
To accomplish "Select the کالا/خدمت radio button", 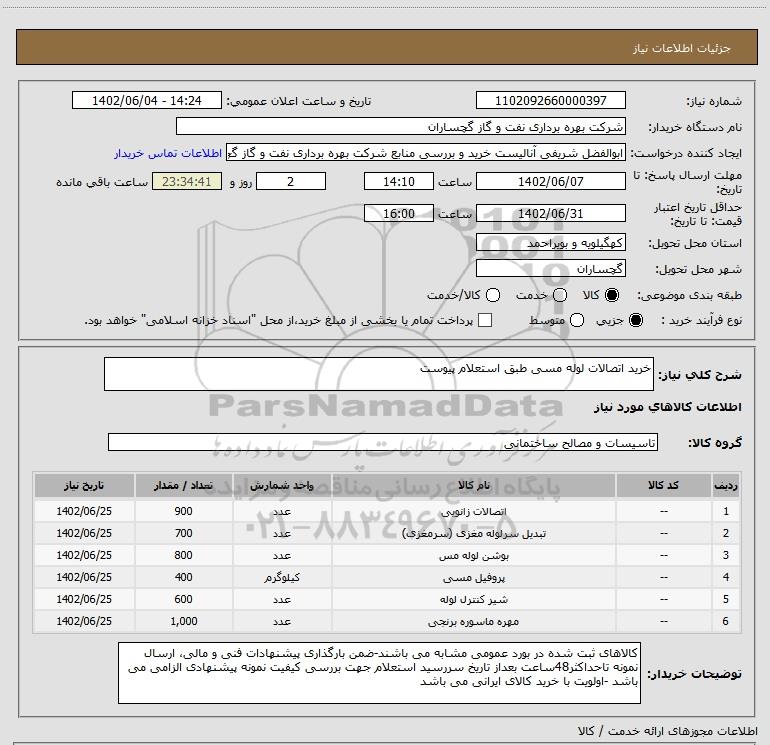I will click(493, 295).
